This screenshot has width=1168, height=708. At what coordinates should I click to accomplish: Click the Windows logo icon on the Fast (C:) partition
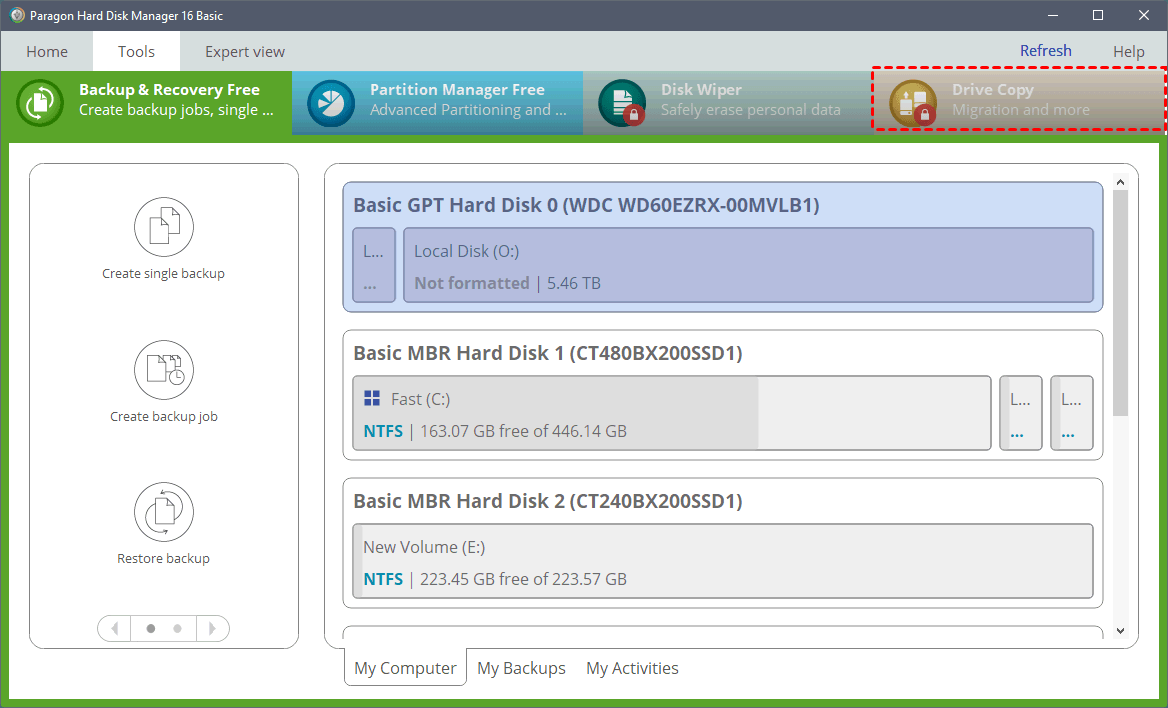tap(372, 399)
